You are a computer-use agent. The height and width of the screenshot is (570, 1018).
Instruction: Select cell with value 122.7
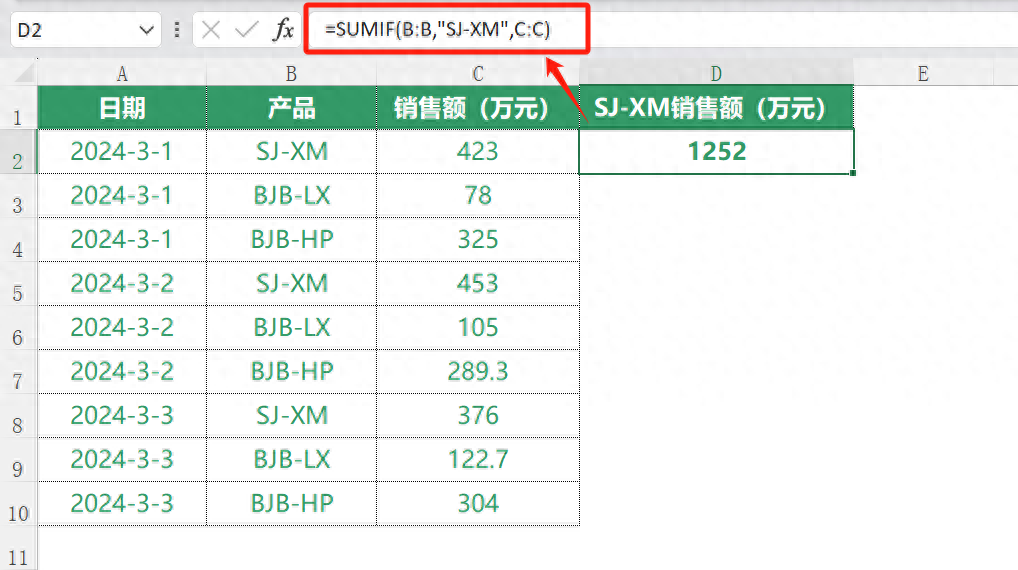(478, 460)
